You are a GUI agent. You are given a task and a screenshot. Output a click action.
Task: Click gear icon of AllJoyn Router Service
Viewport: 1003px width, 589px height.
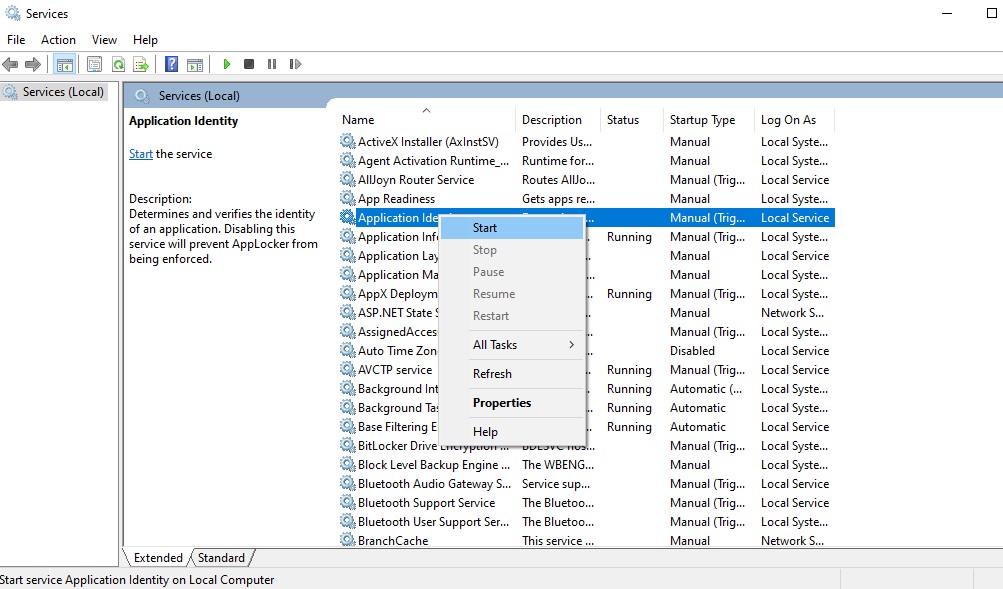point(347,179)
